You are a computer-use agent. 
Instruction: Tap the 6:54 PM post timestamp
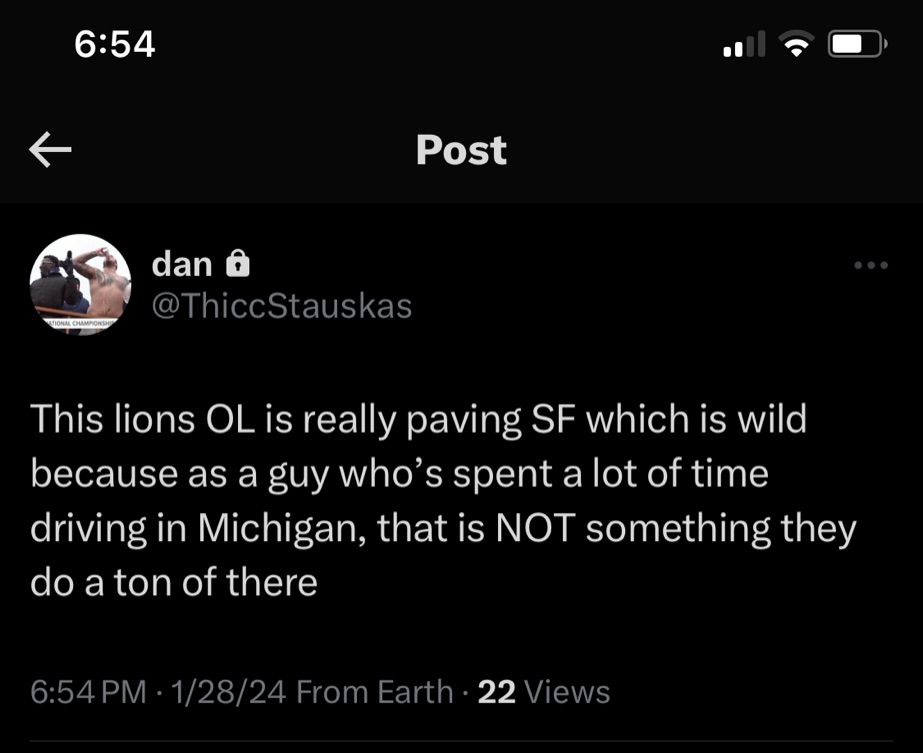(89, 691)
